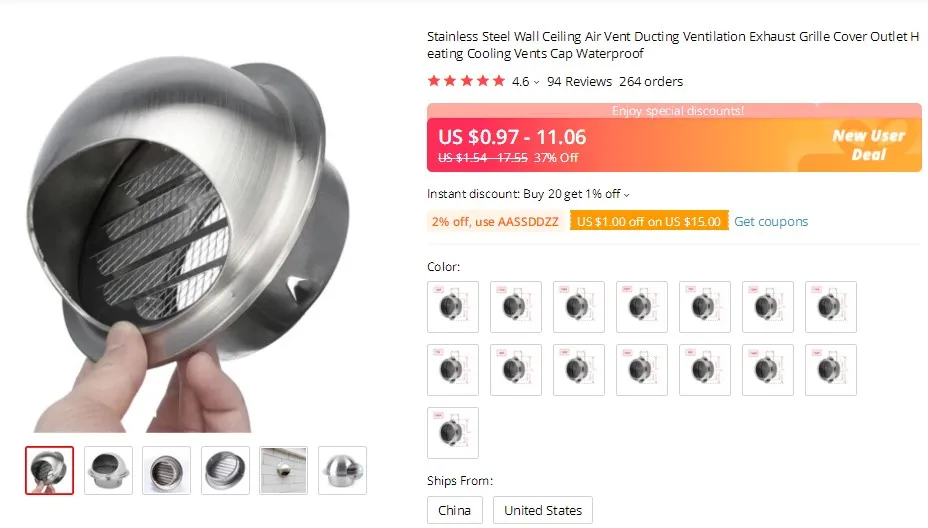This screenshot has height=528, width=928.
Task: View the second product image thumbnail
Action: click(x=108, y=471)
